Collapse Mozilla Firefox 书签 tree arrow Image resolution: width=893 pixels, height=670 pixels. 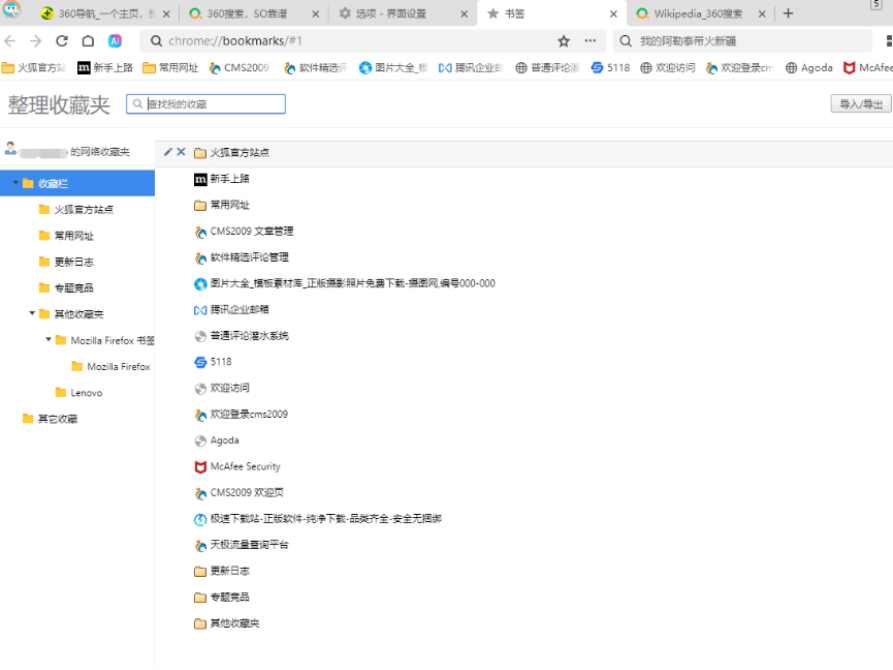(x=48, y=340)
